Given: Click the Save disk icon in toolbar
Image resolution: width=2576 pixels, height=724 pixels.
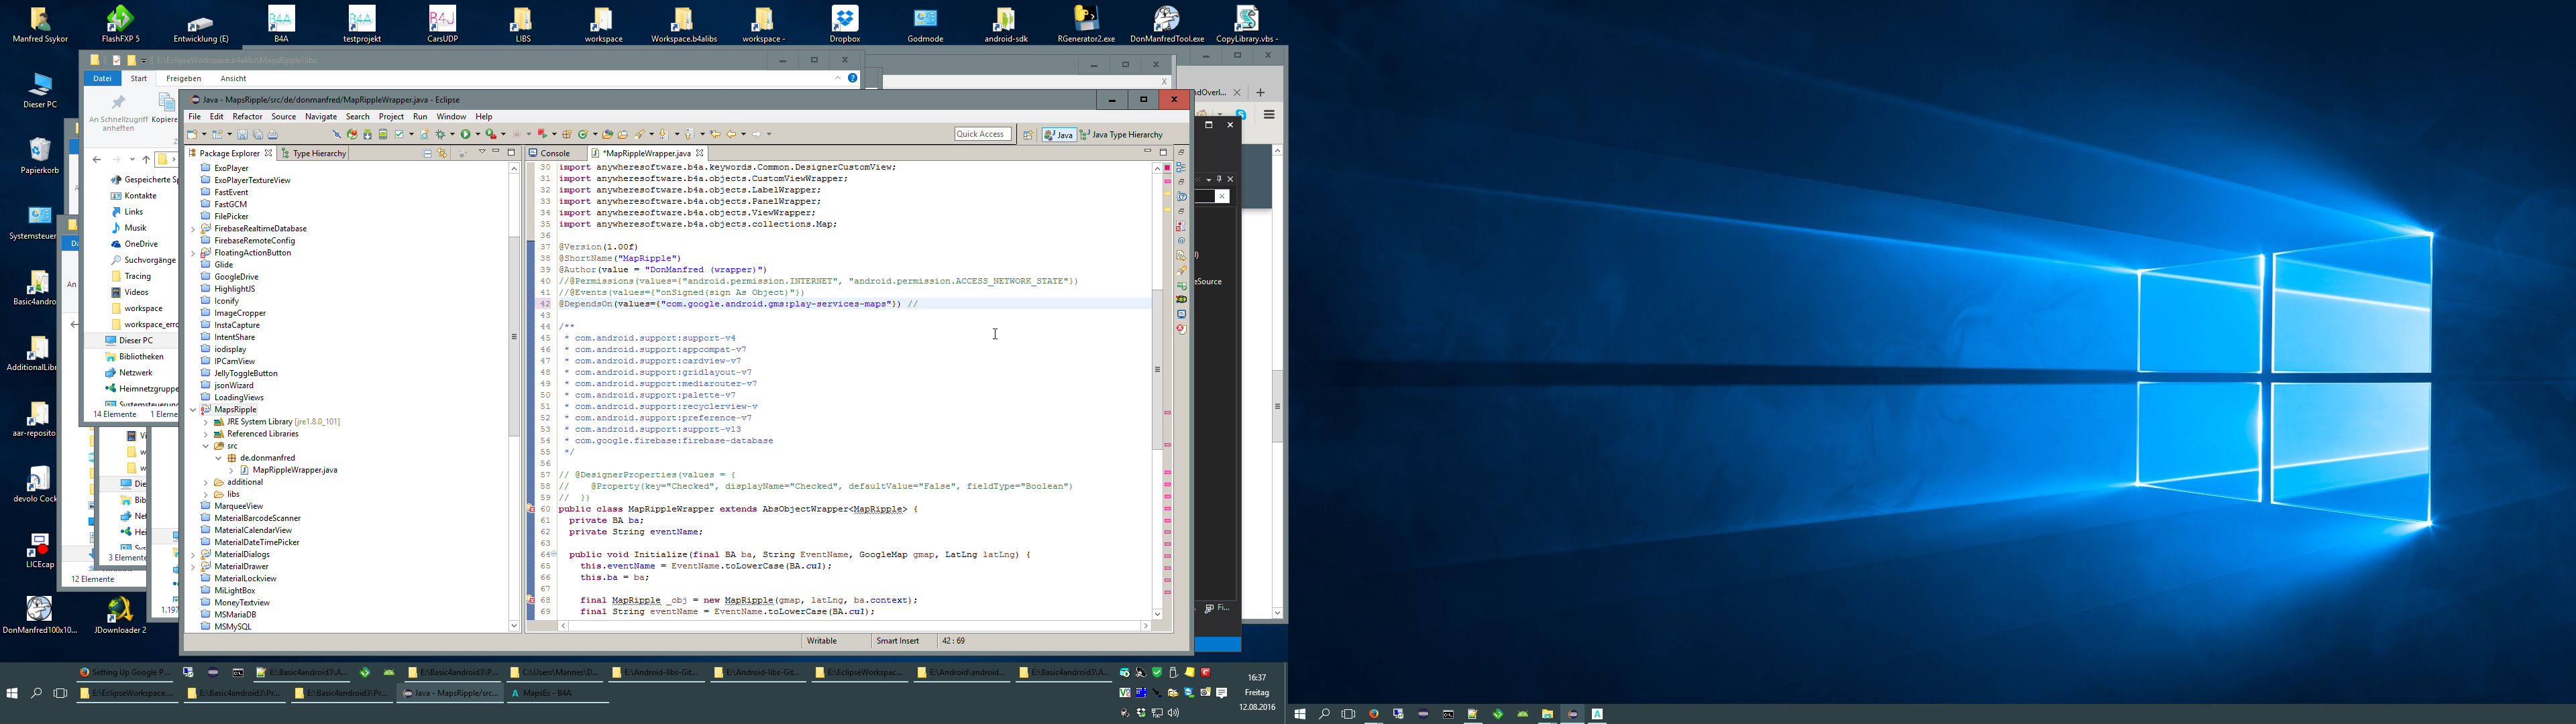Looking at the screenshot, I should point(242,134).
